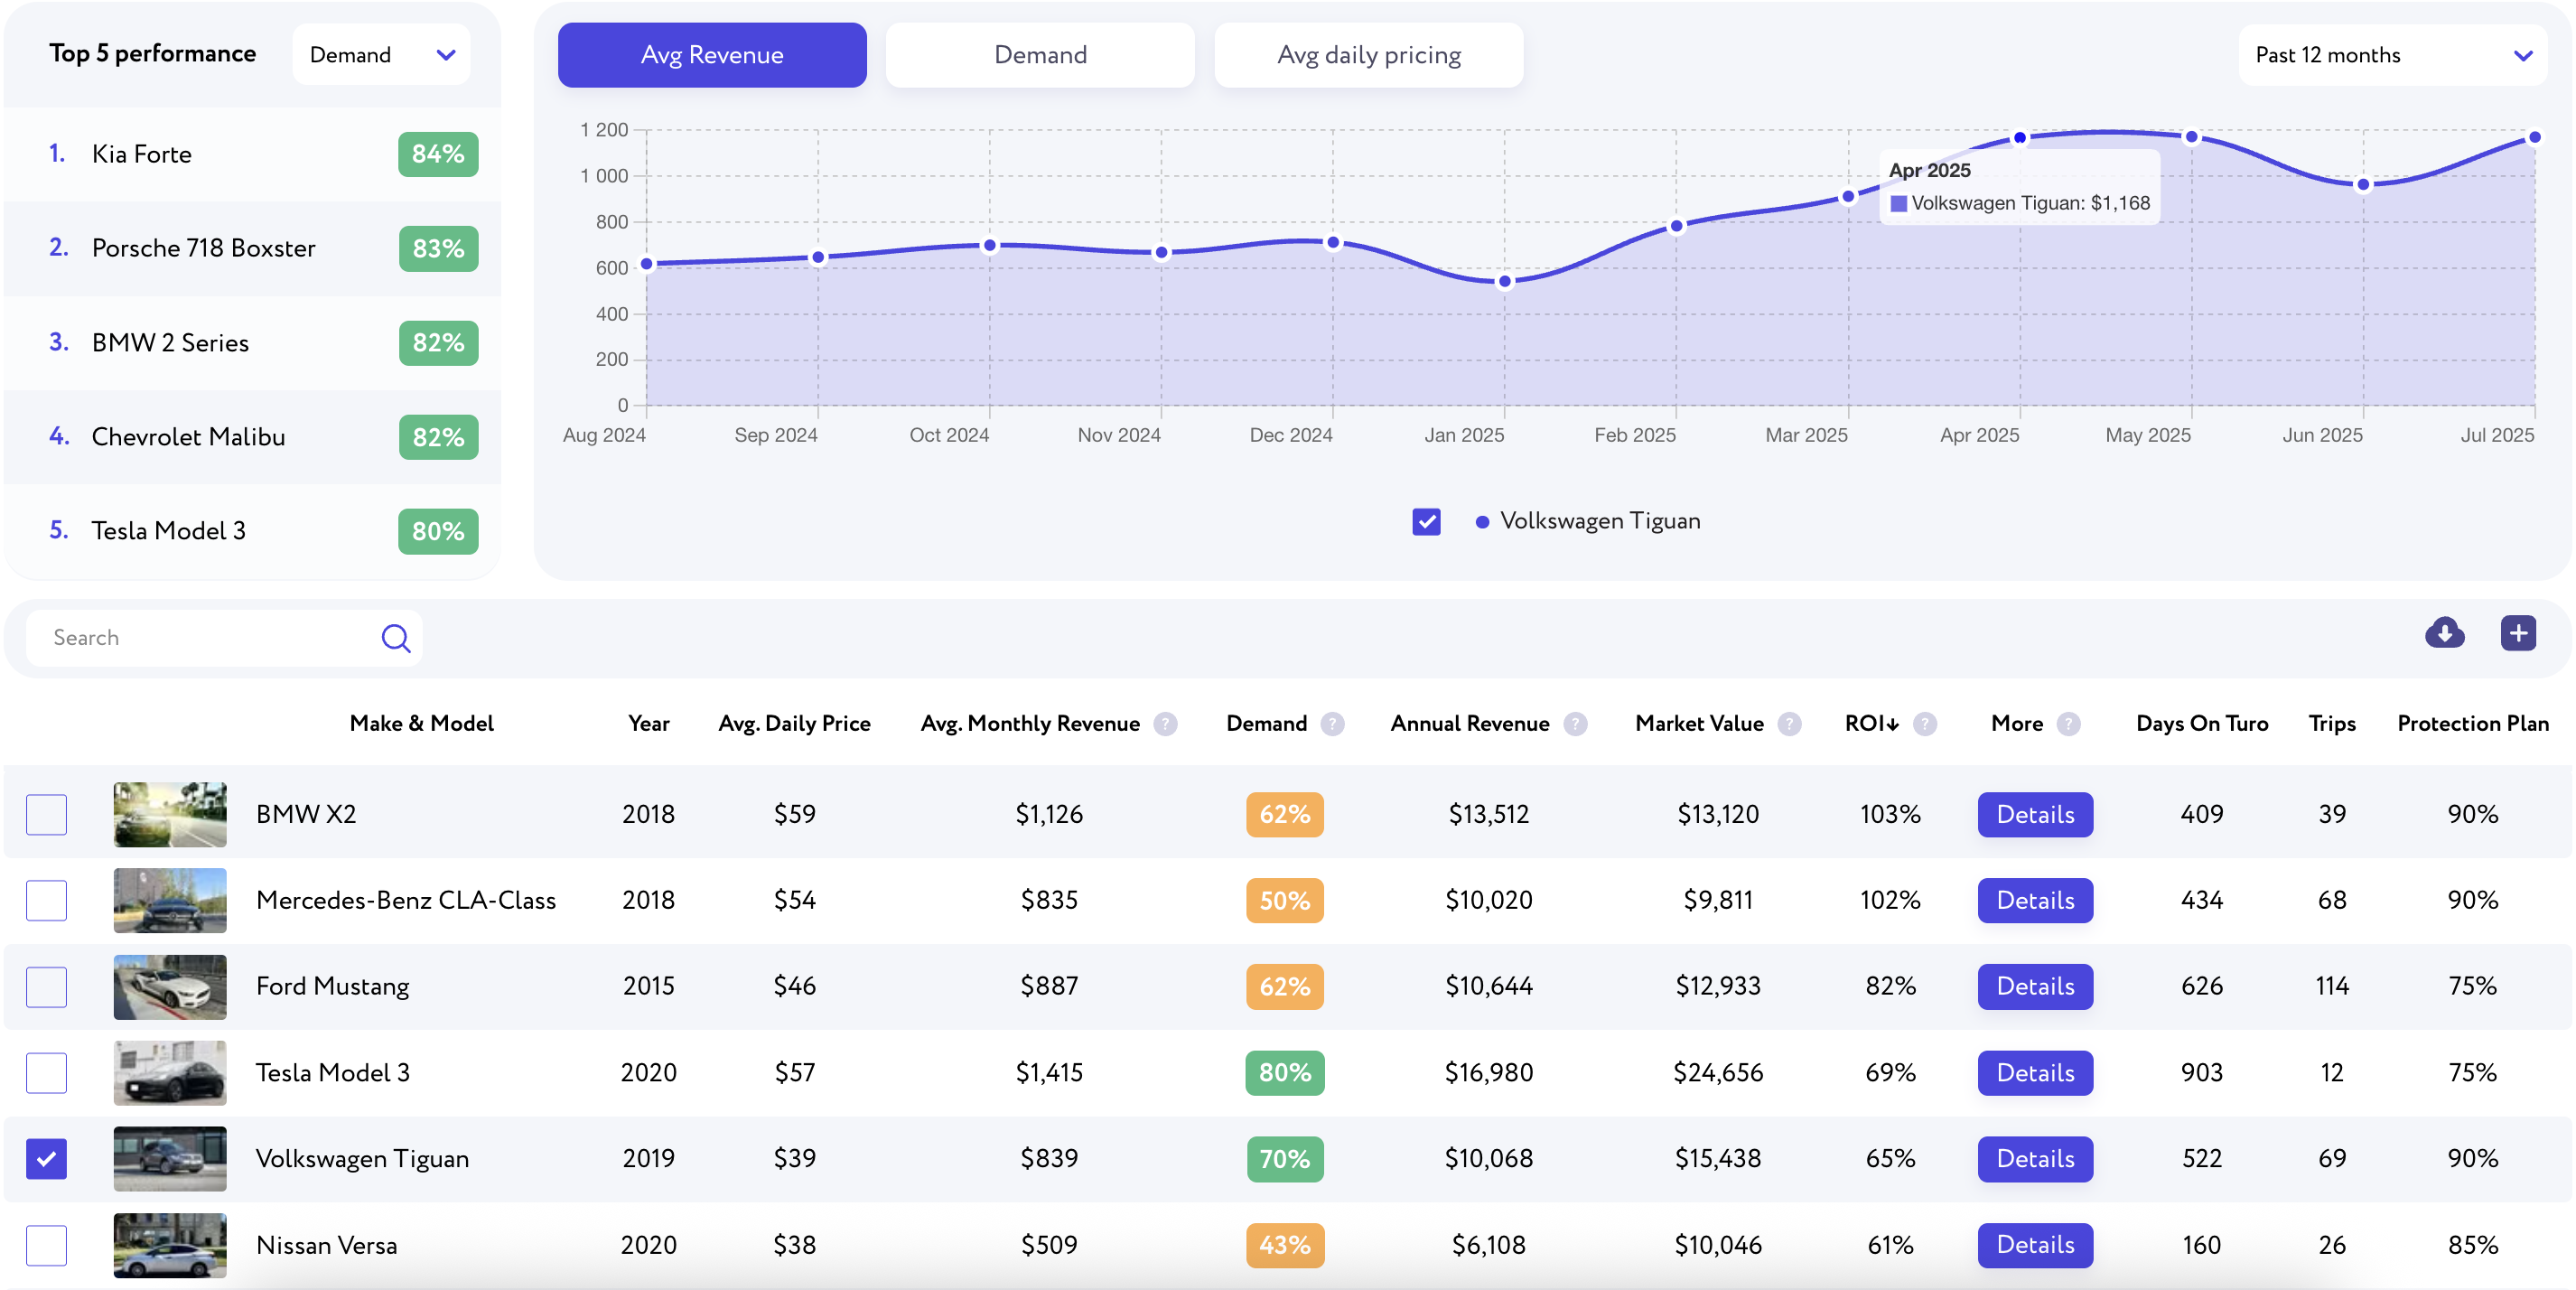Click Kia Forte 84% demand badge
Viewport: 2576px width, 1290px height.
[x=438, y=154]
